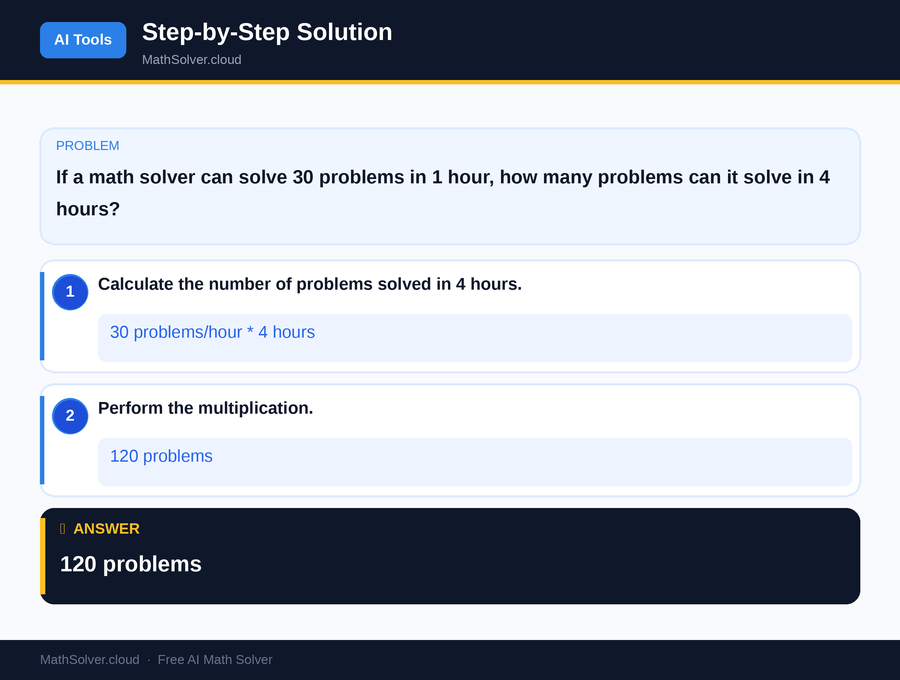
Task: Click the final answer text 120 problems
Action: (x=130, y=564)
